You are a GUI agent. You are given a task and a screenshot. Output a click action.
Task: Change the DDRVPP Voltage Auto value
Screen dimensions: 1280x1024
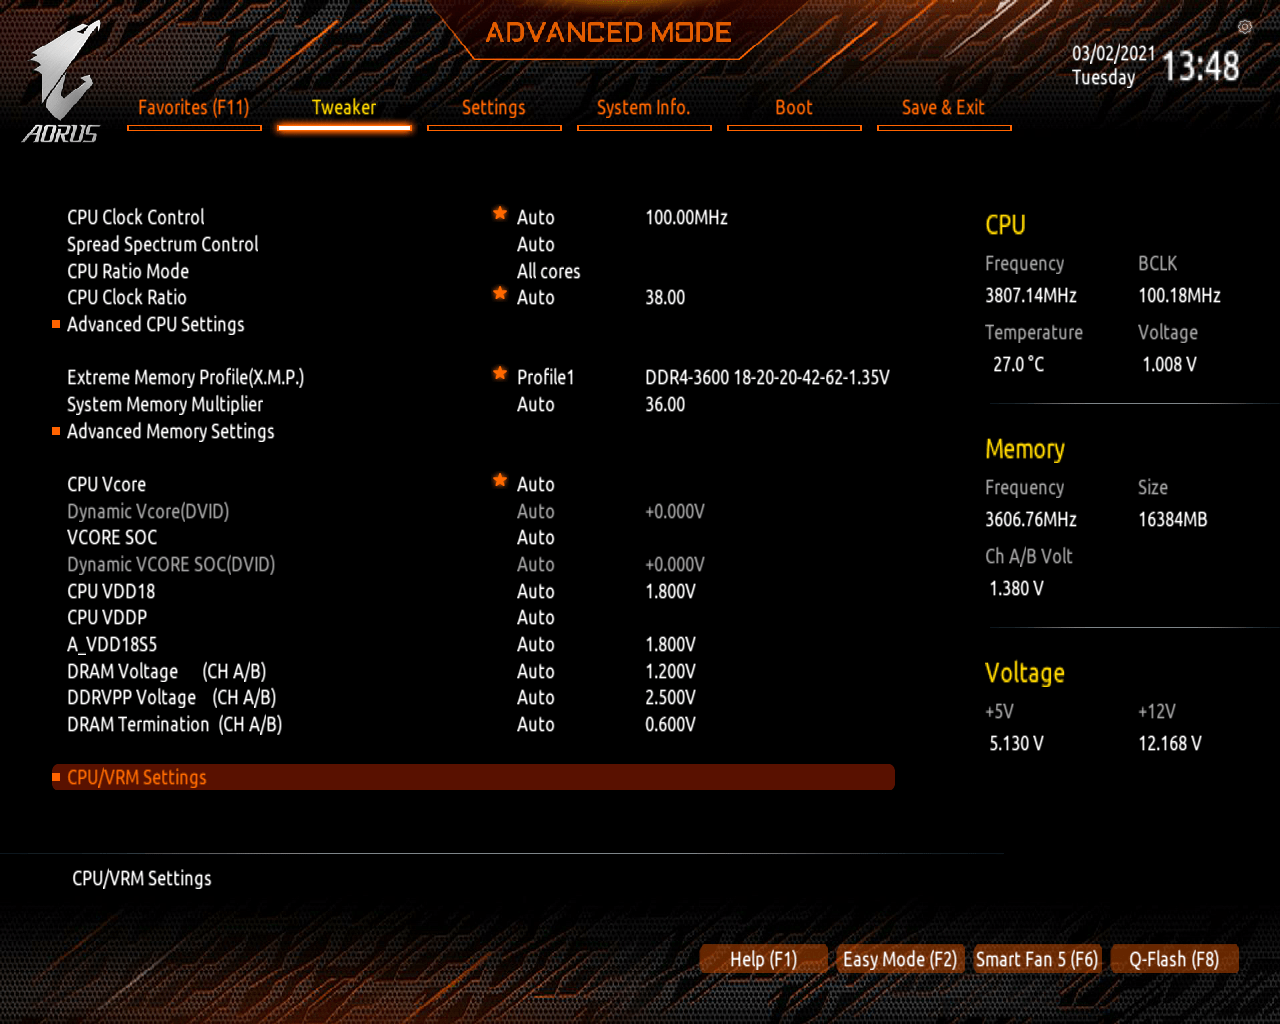(x=536, y=697)
